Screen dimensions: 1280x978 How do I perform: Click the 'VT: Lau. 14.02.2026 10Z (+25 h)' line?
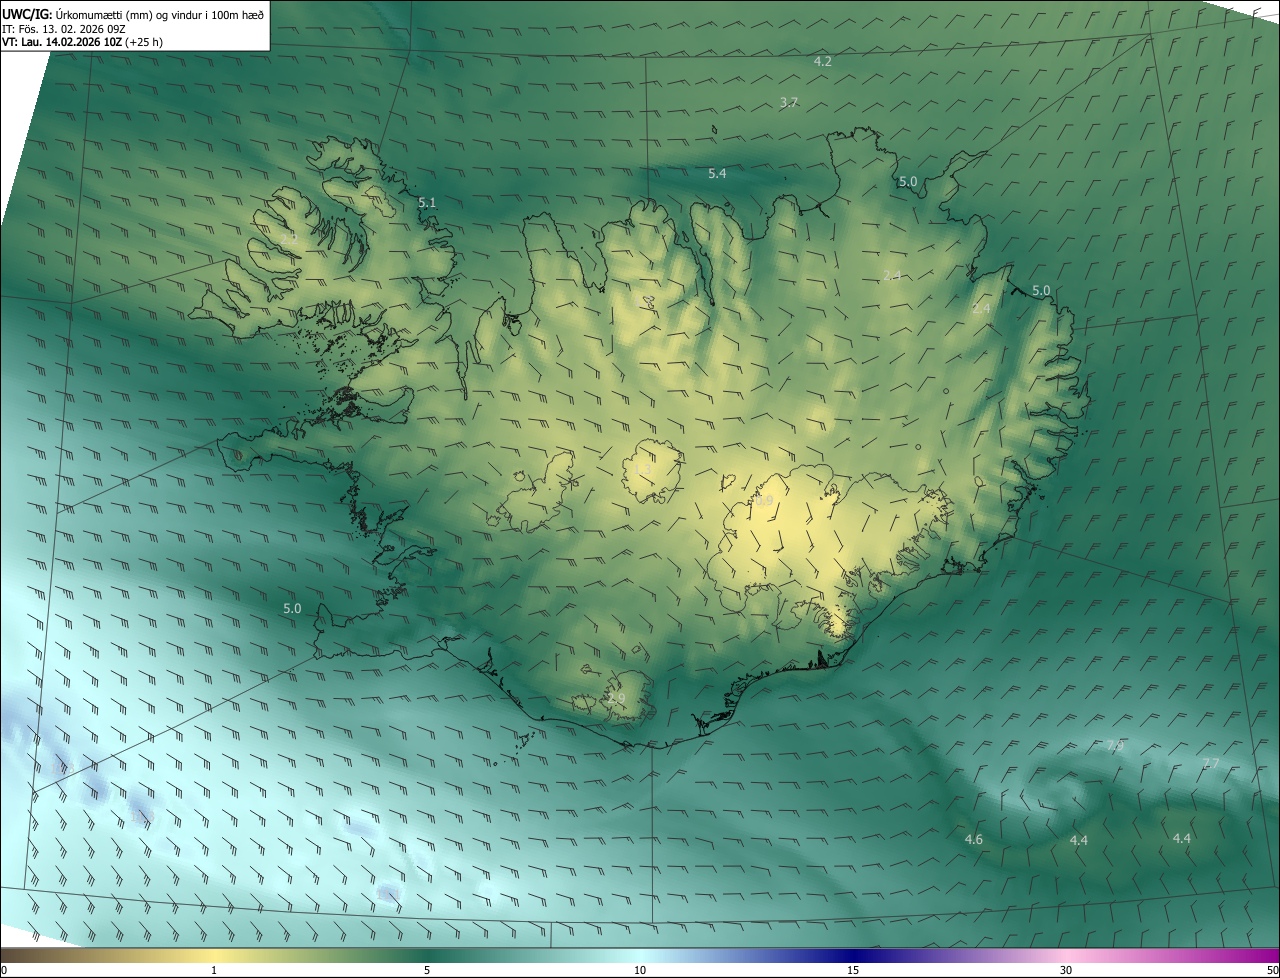pos(83,42)
